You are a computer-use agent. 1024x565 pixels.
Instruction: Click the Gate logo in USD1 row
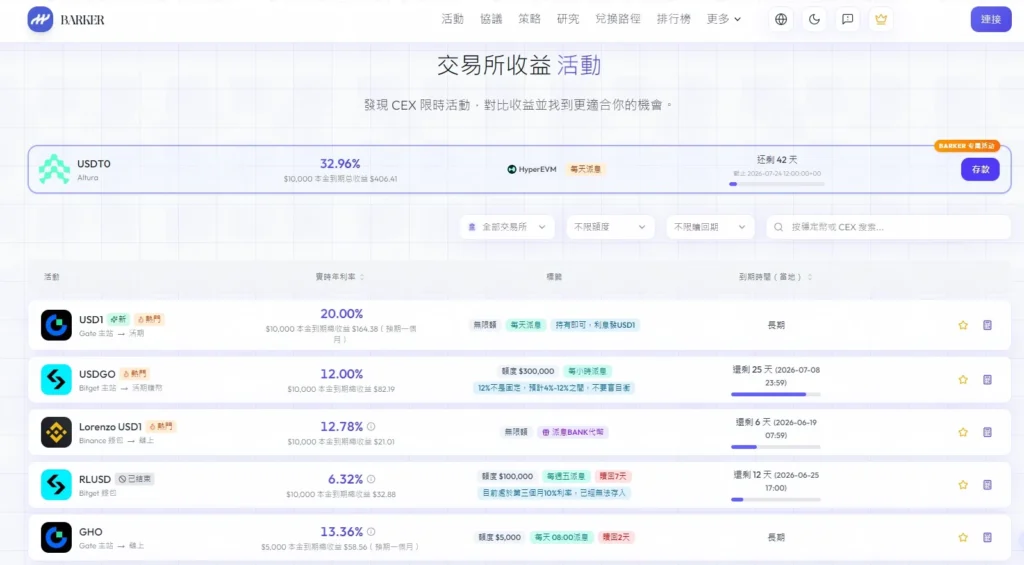point(56,325)
